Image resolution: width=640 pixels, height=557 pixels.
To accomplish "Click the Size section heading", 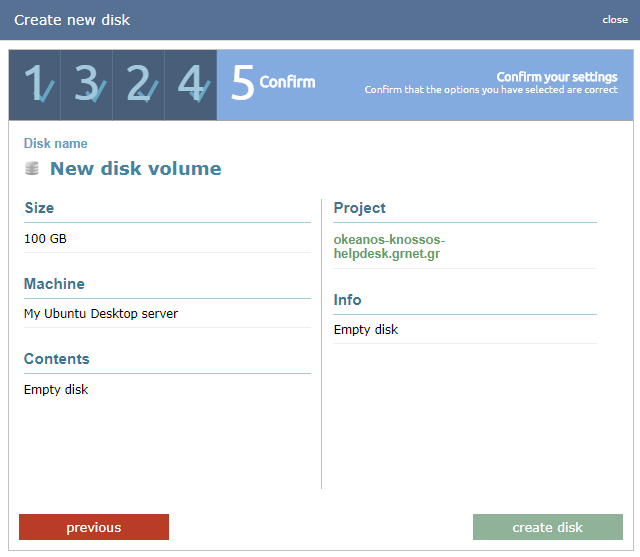I will pos(39,208).
